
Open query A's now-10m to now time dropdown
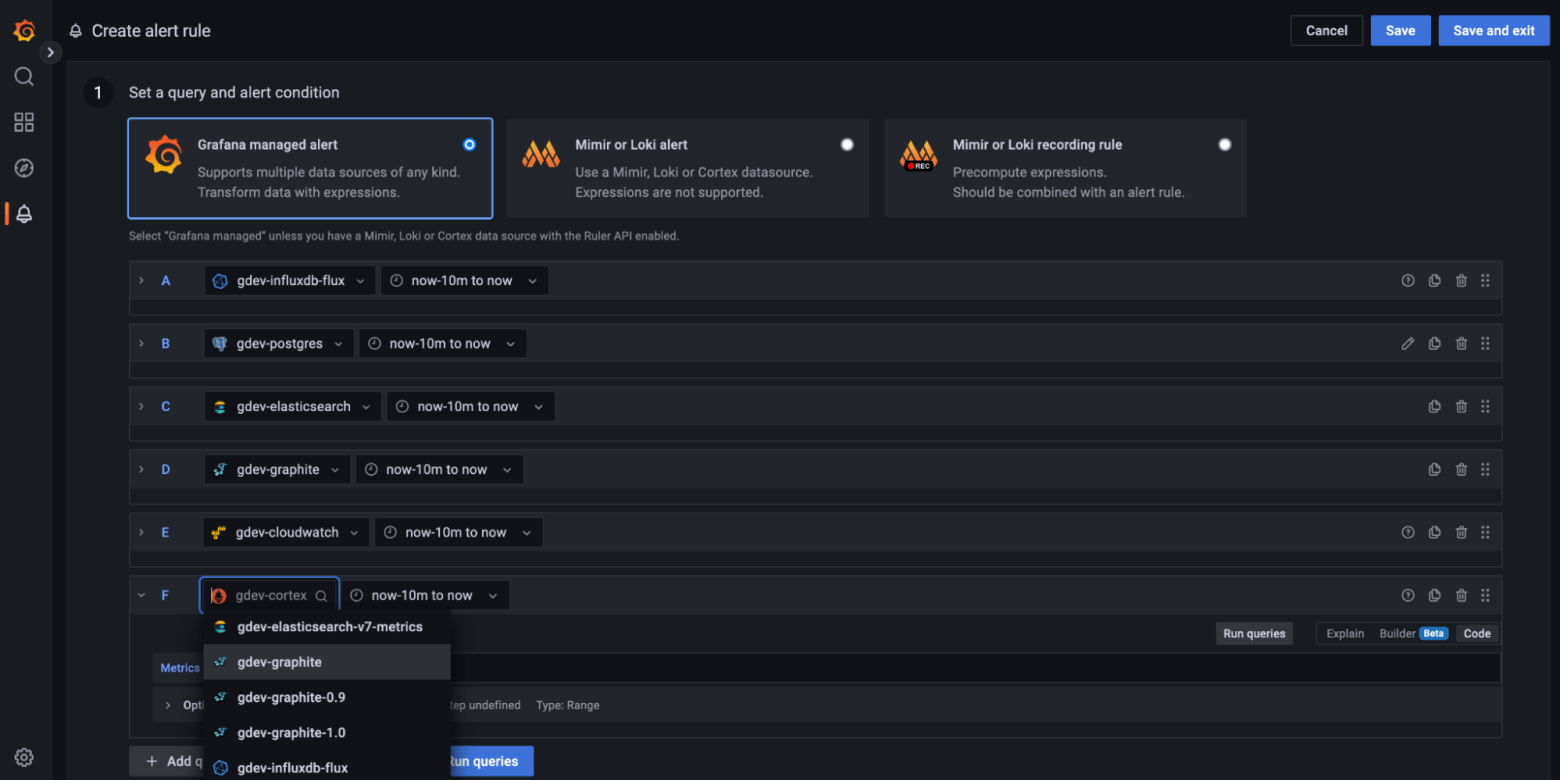point(464,280)
